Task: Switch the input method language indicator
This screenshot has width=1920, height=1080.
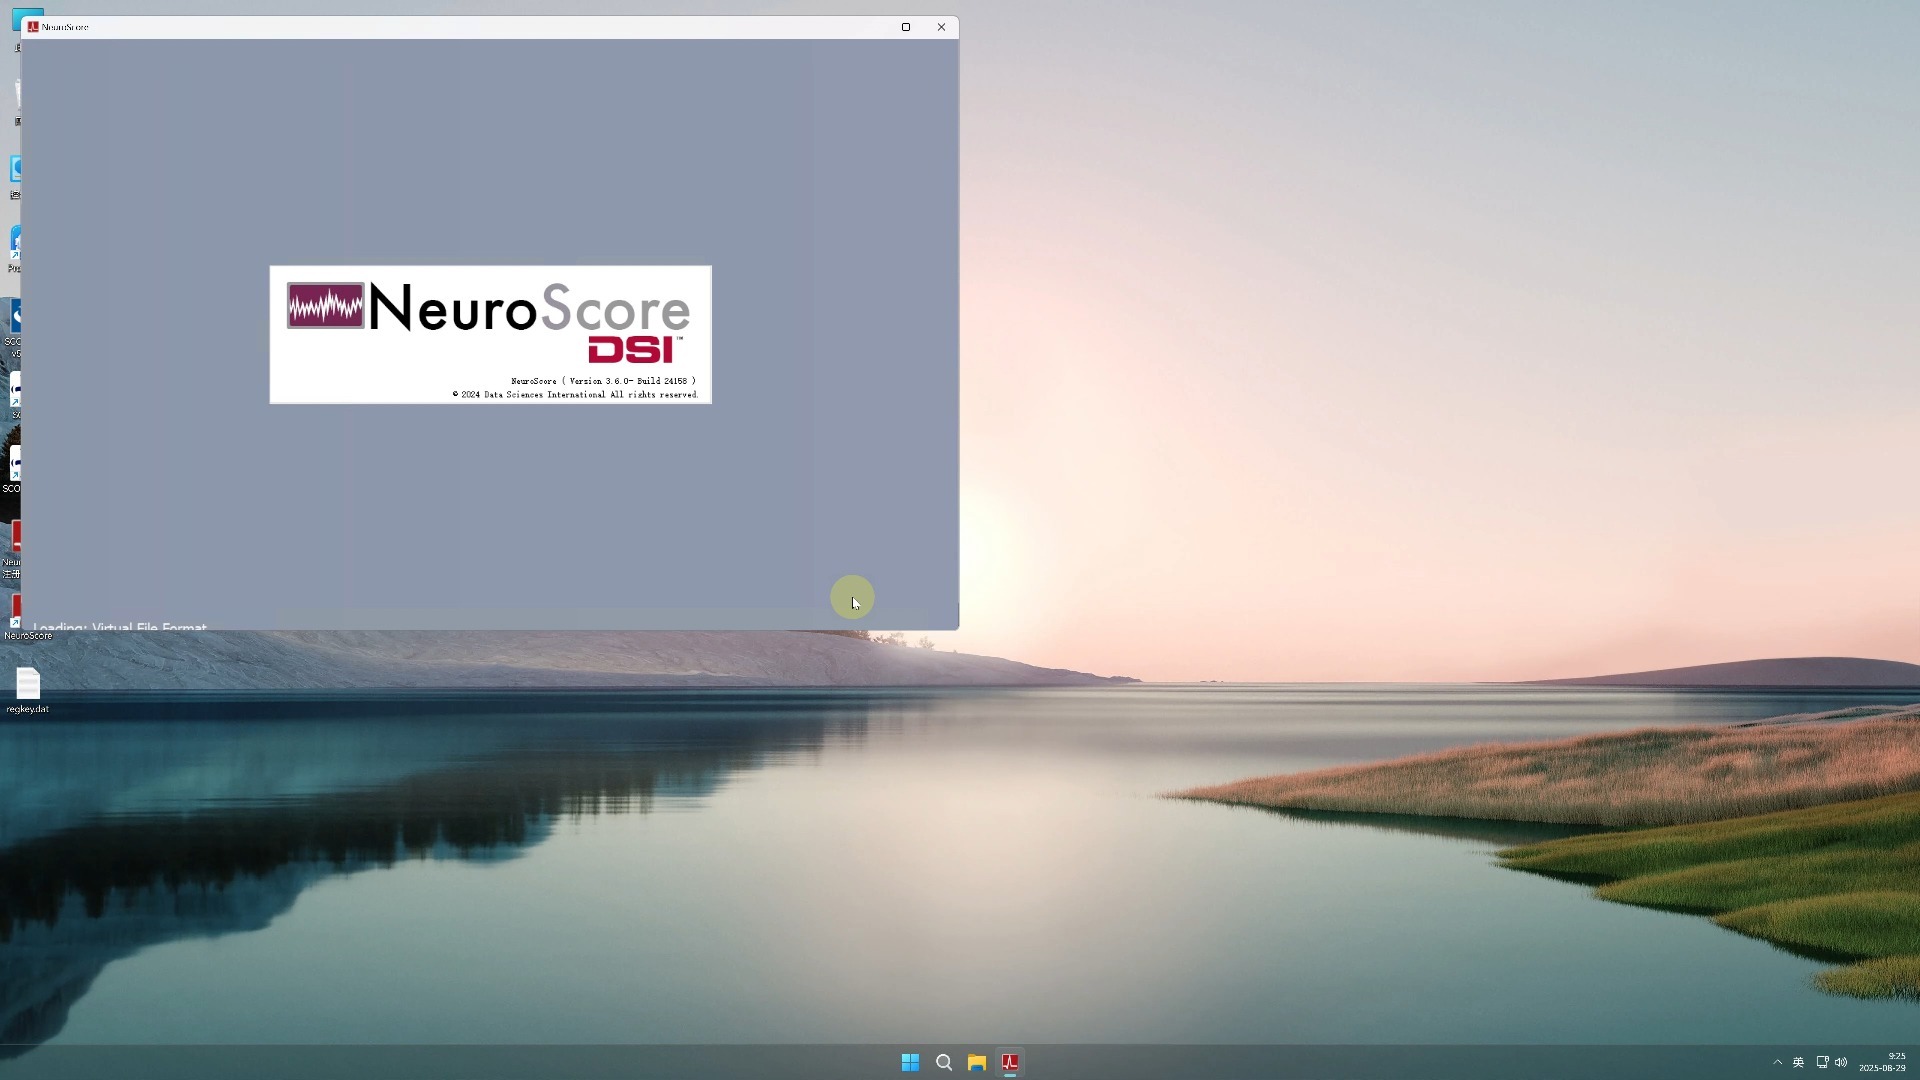Action: pos(1798,1062)
